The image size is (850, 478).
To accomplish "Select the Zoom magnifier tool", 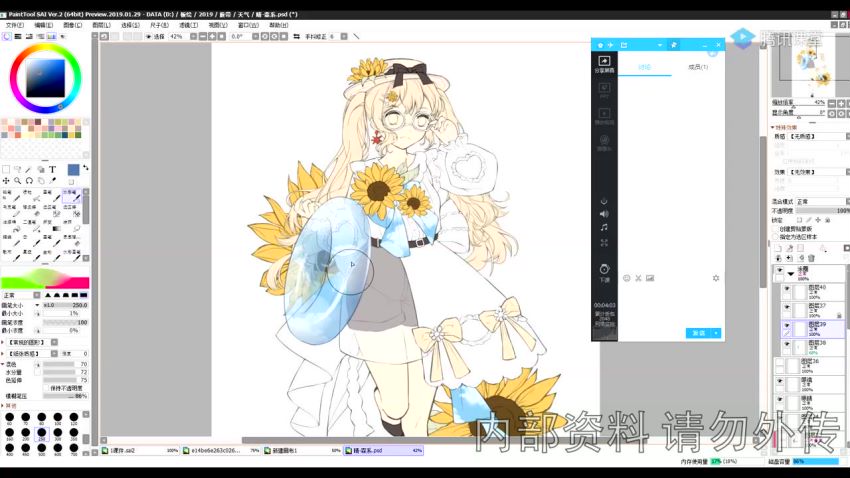I will click(17, 180).
